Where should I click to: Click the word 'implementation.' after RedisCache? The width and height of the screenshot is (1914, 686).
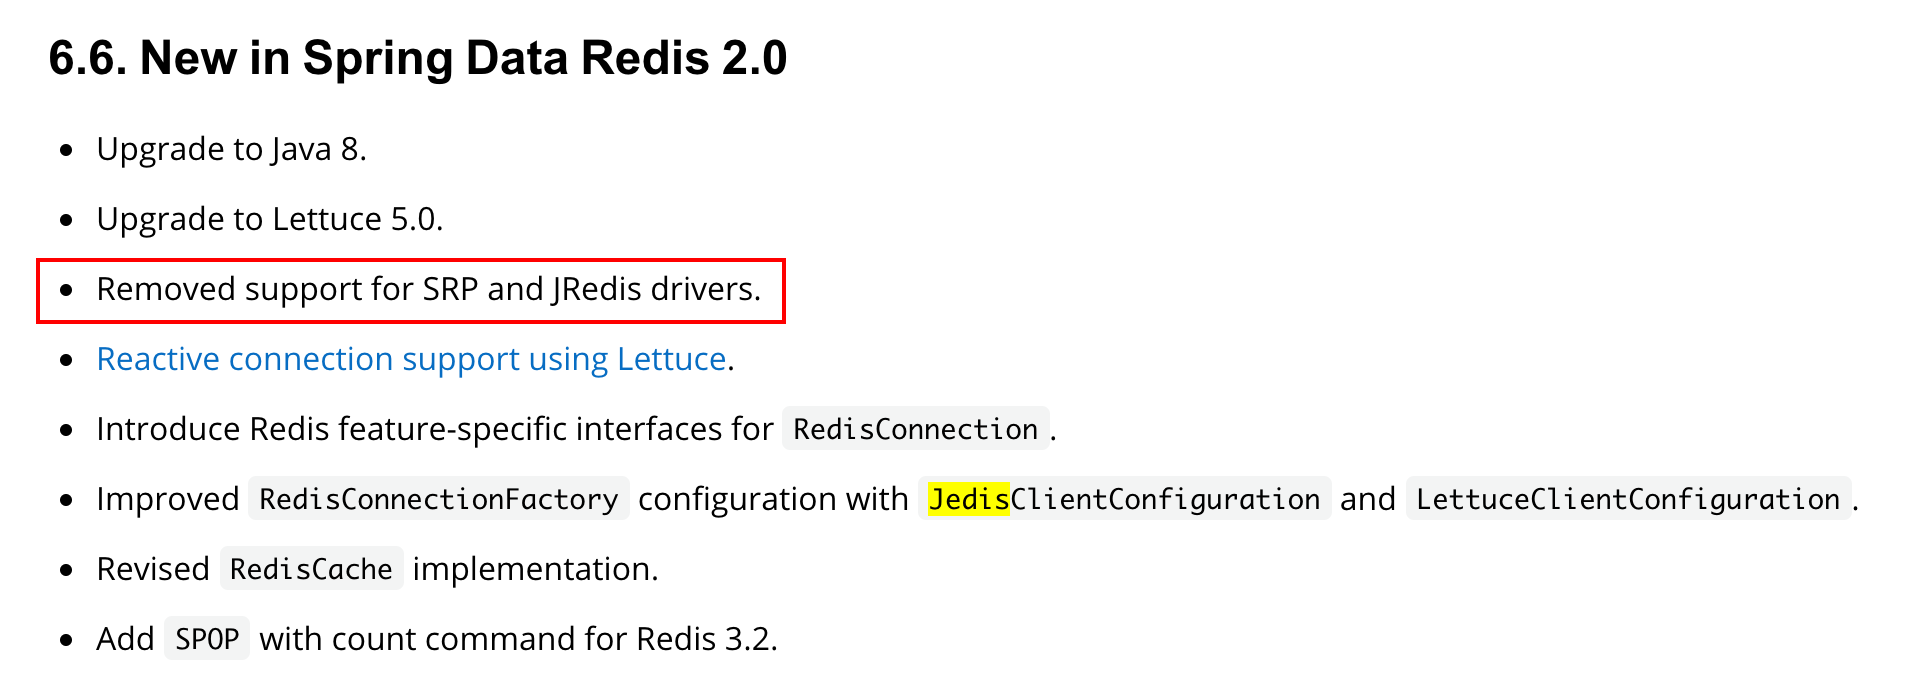pos(536,569)
